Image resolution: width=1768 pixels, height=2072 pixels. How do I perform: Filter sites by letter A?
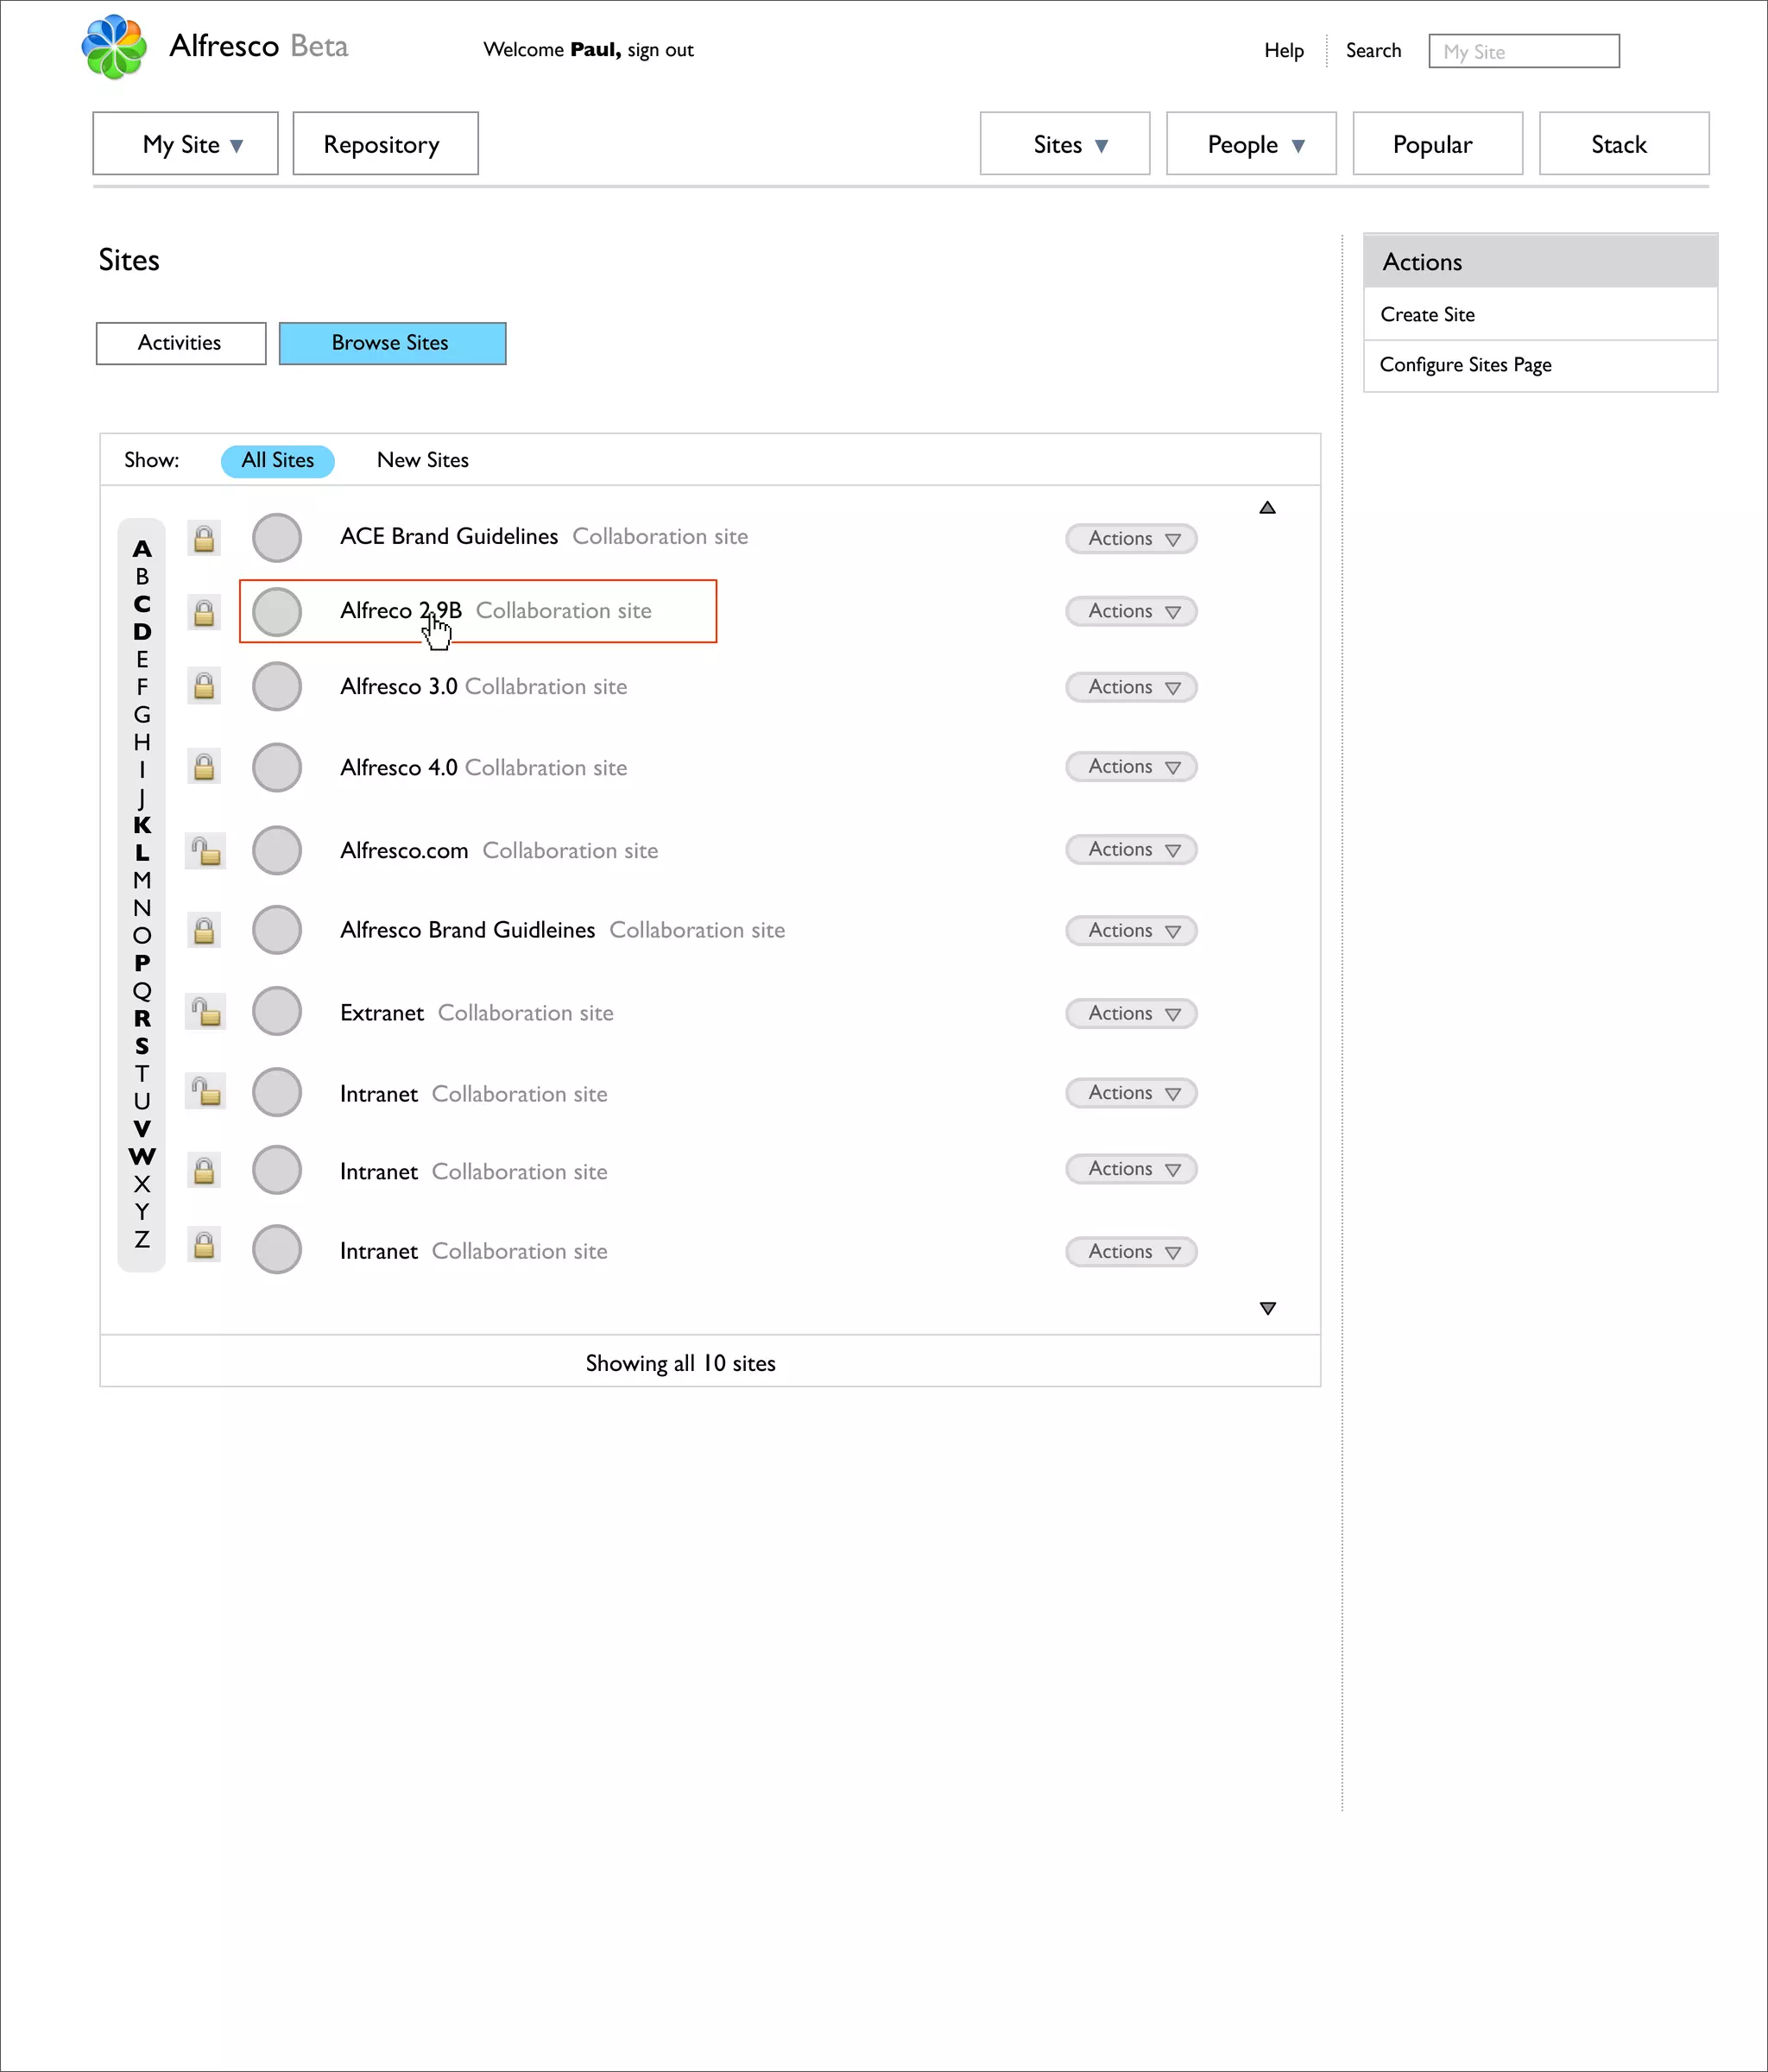pyautogui.click(x=142, y=549)
